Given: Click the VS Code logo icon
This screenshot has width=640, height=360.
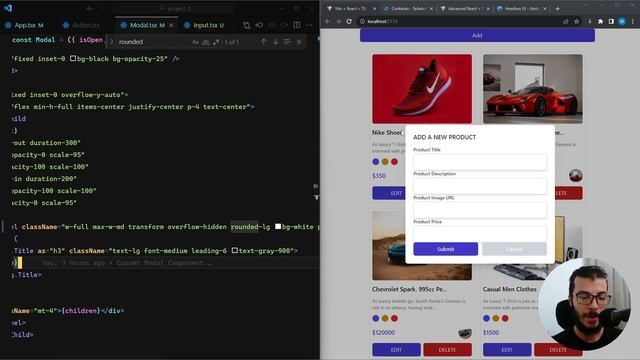Looking at the screenshot, I should [x=8, y=8].
